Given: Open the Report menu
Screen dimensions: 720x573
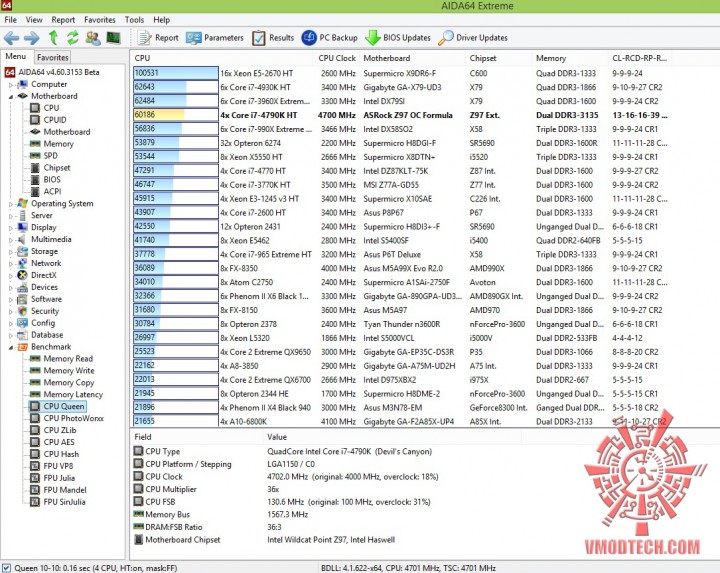Looking at the screenshot, I should coord(63,20).
